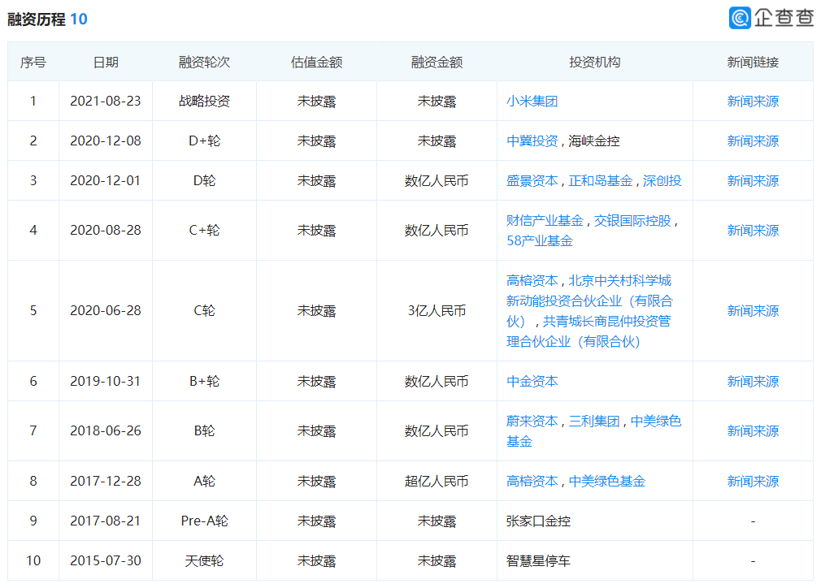Open 新闻来源 link for C+轮 row
The height and width of the screenshot is (588, 820).
[753, 230]
